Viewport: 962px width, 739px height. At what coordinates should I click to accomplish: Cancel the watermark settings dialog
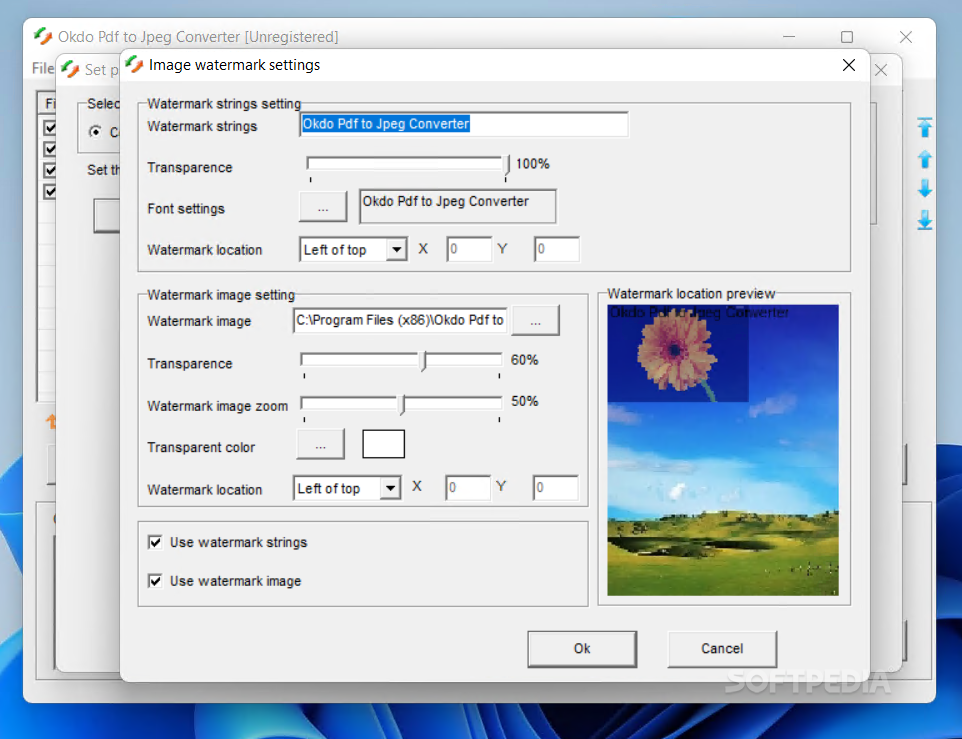click(x=722, y=649)
